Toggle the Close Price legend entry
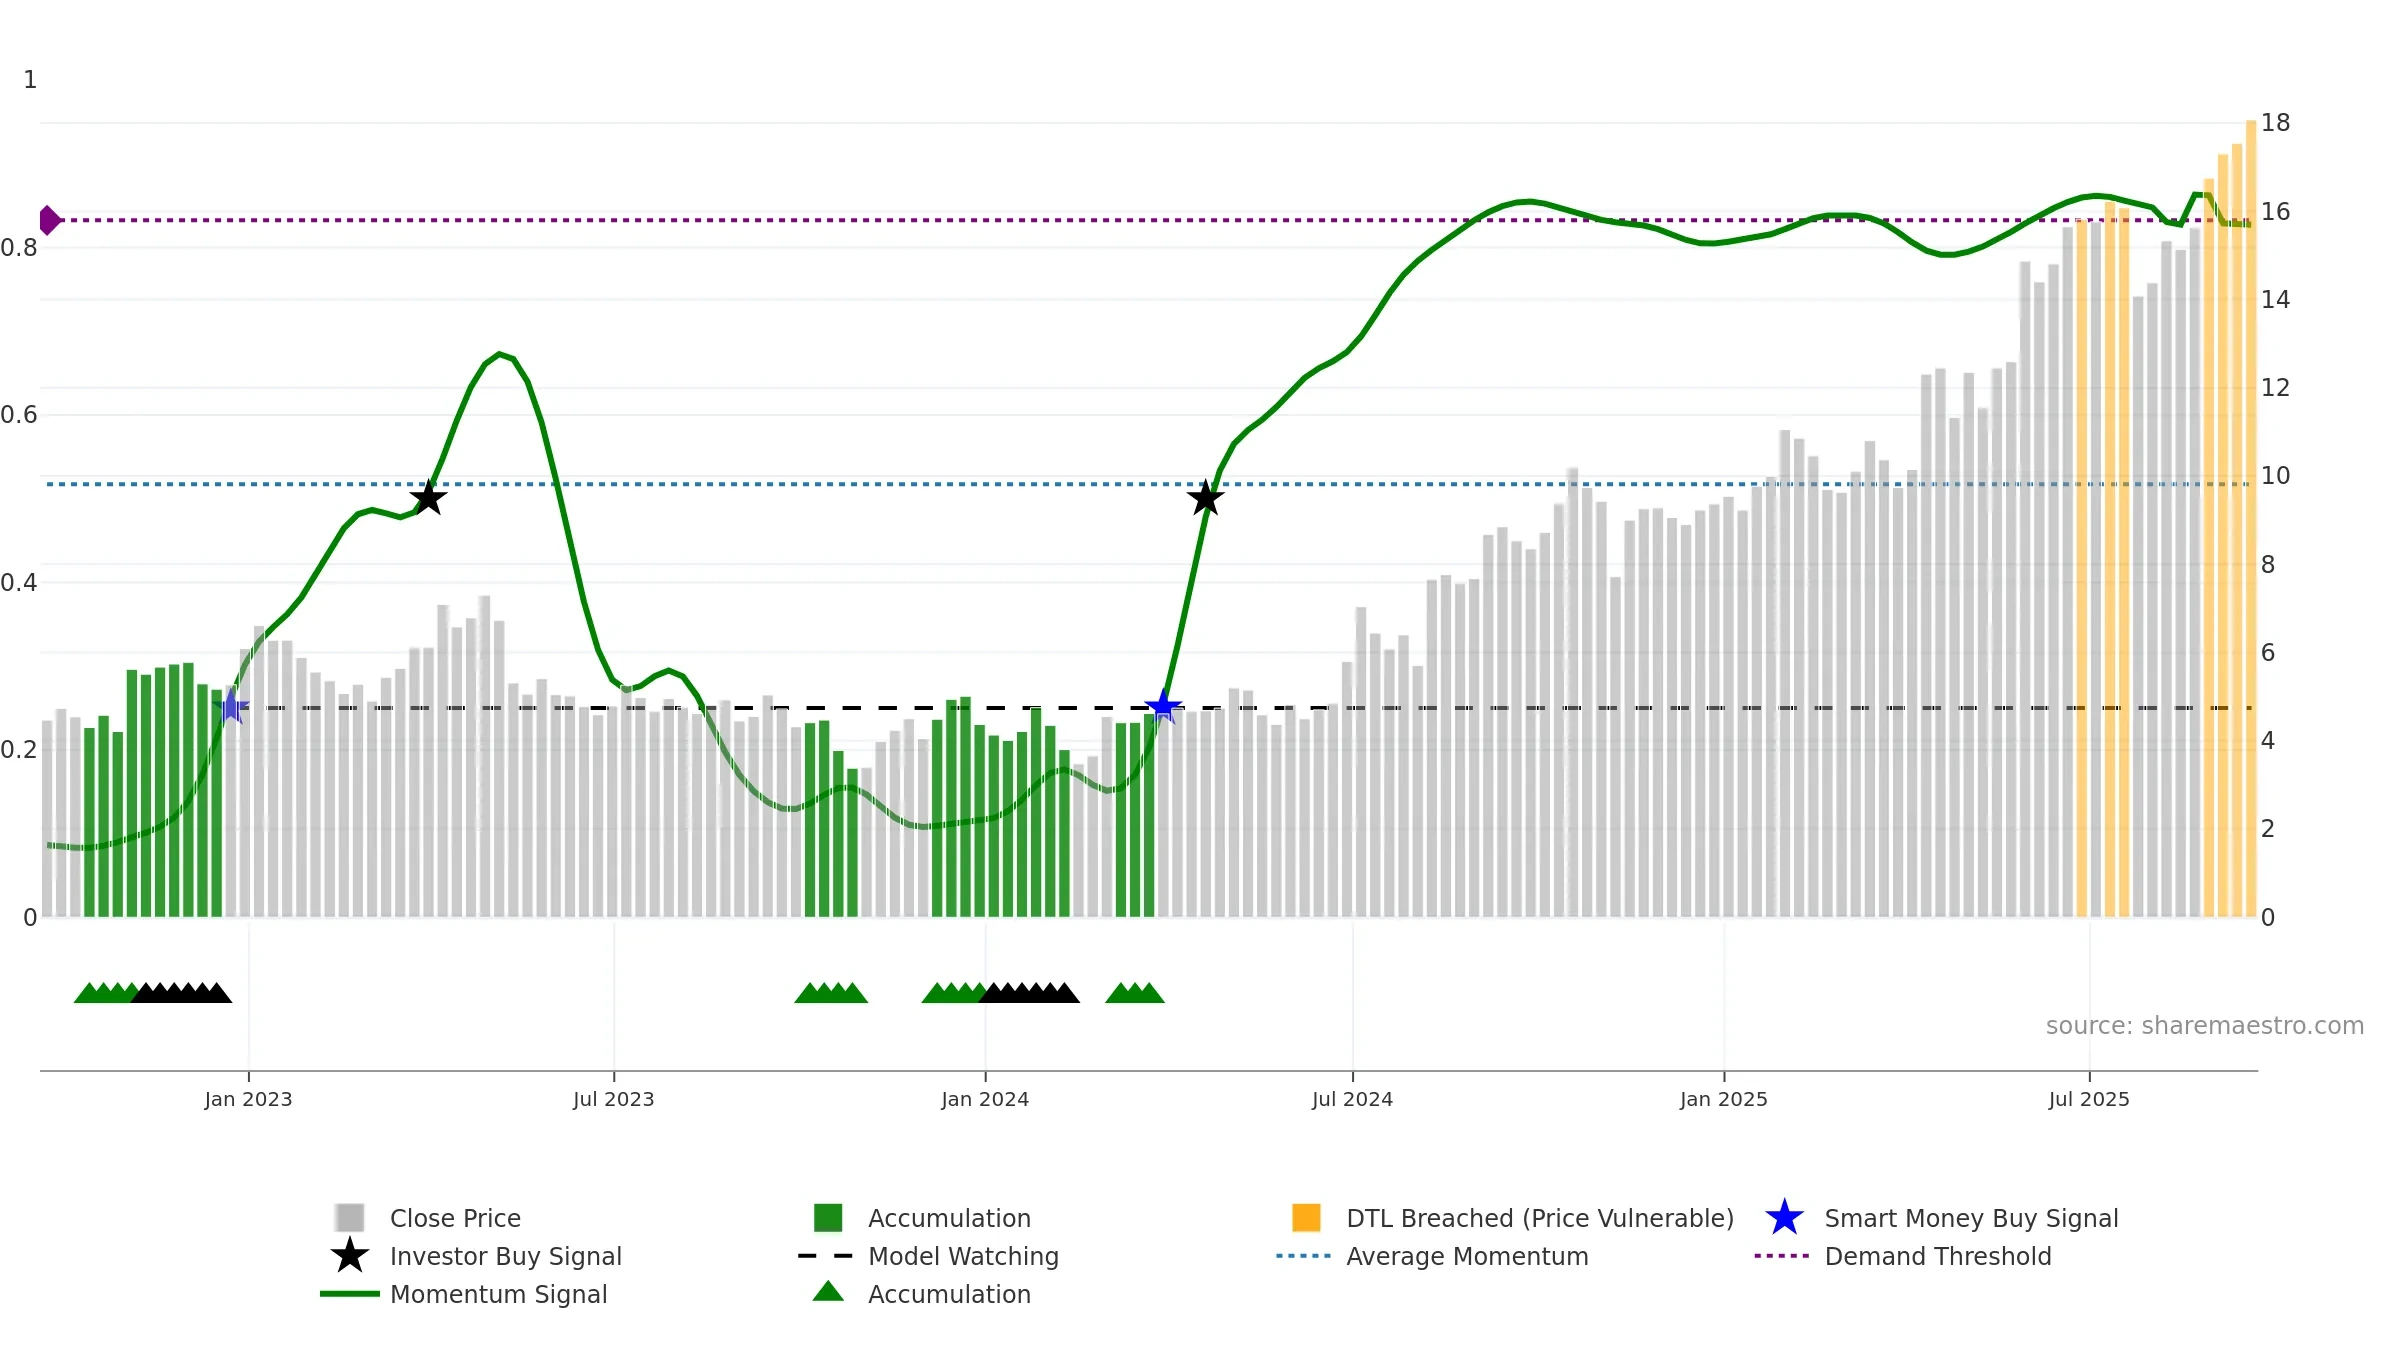 (455, 1218)
